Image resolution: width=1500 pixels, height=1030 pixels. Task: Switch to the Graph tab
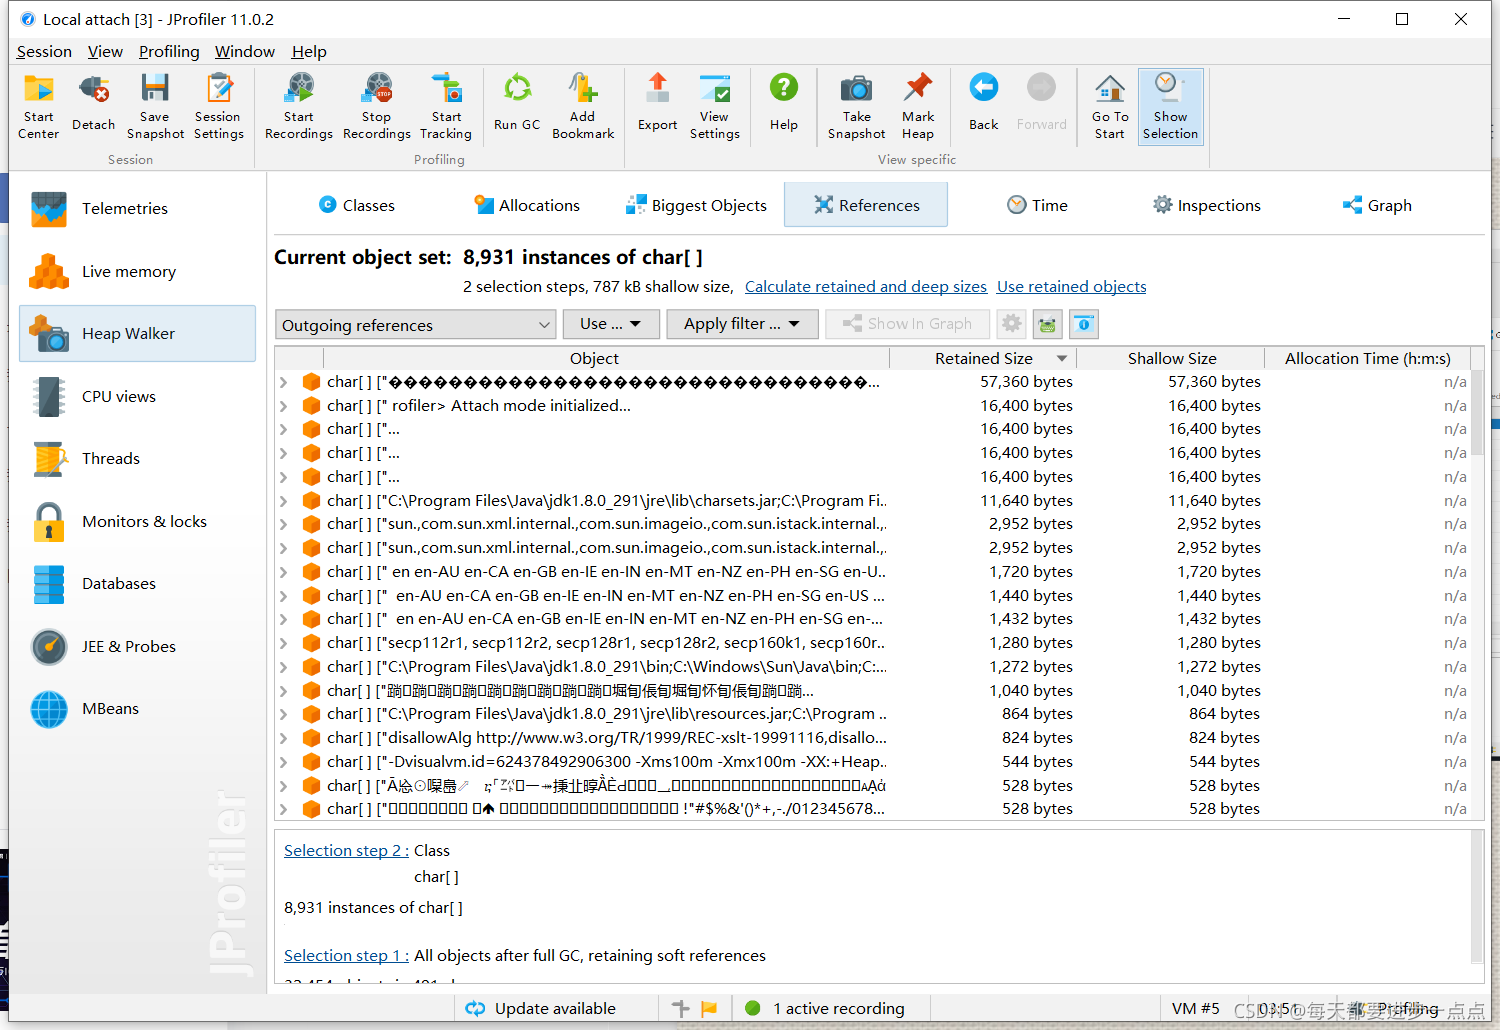point(1377,205)
